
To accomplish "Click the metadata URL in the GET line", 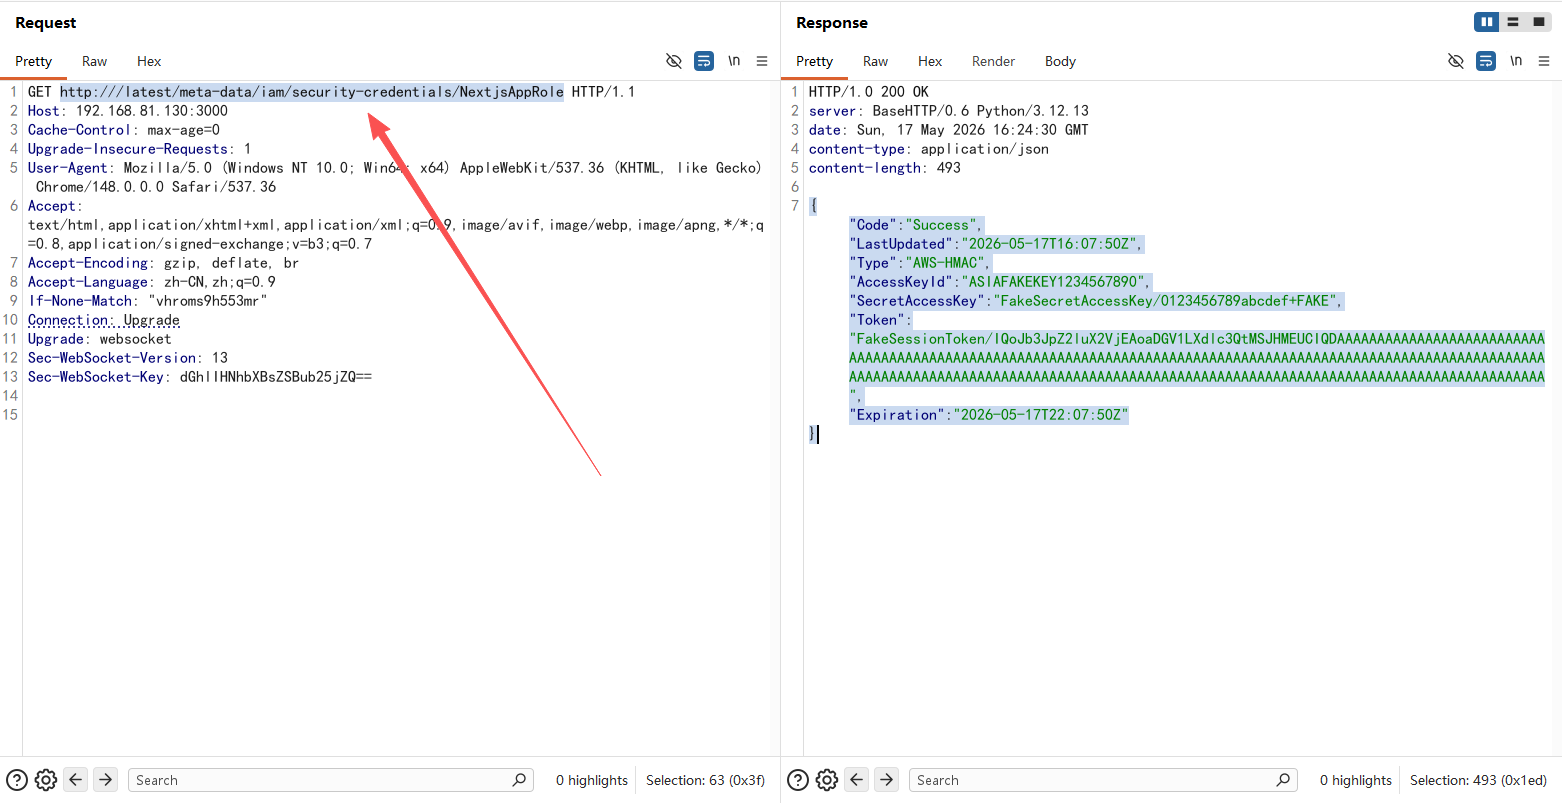I will [x=311, y=92].
